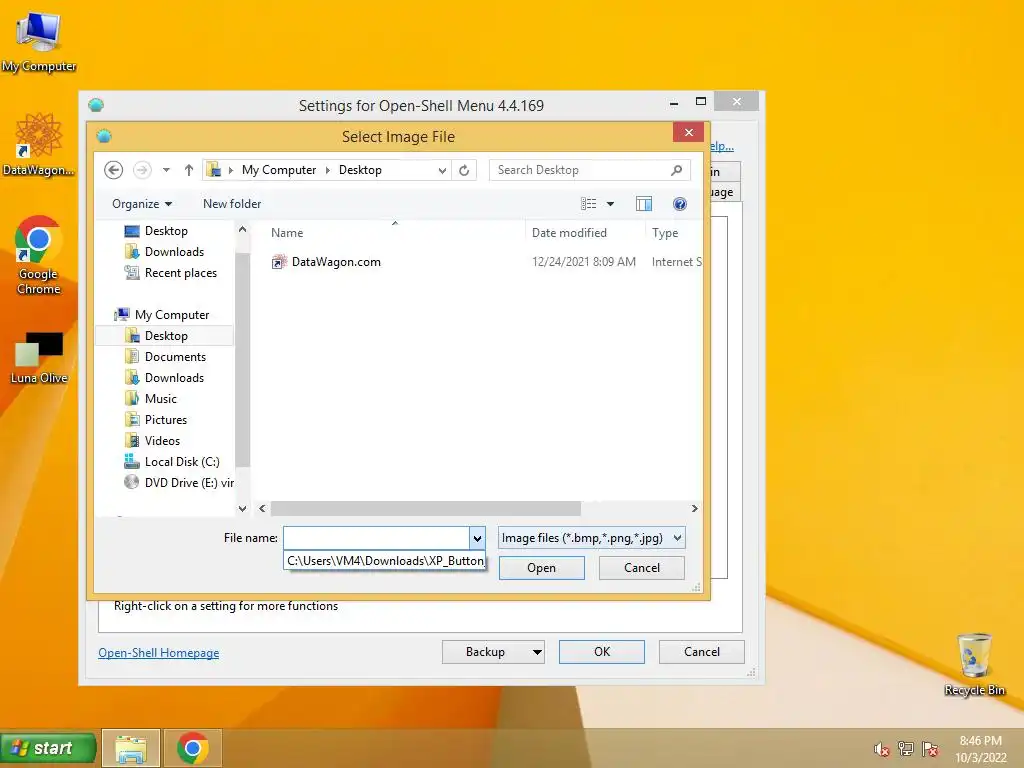Screen dimensions: 1024x768
Task: Expand the Backup dropdown arrow
Action: tap(537, 652)
